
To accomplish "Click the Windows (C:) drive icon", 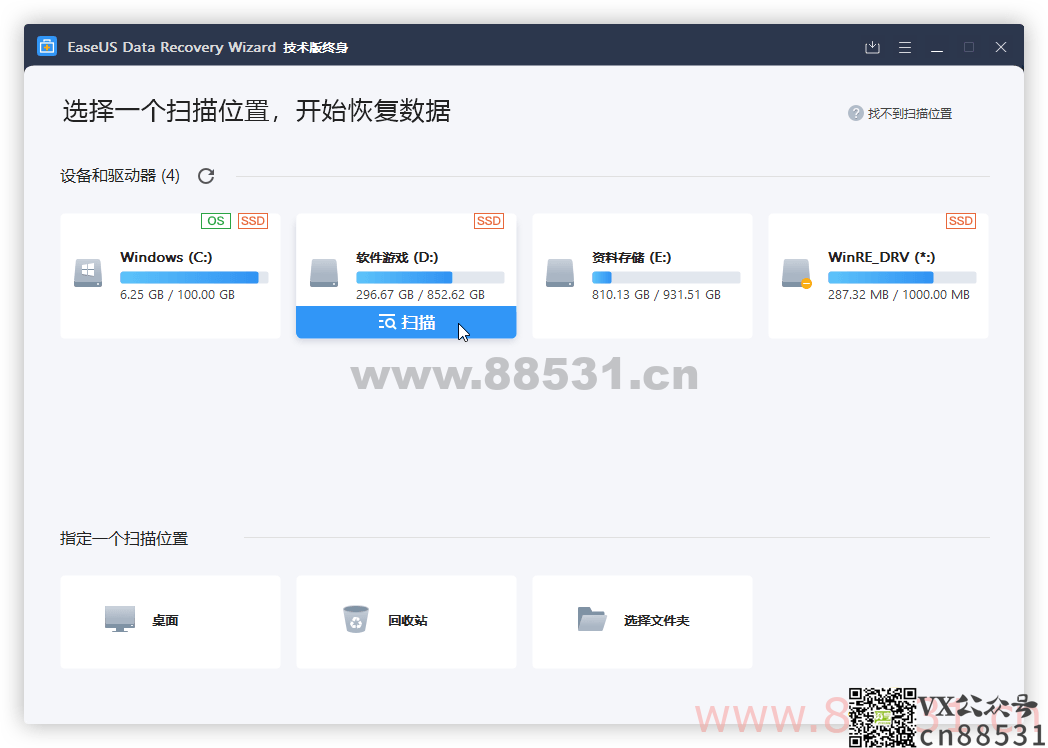I will point(88,273).
